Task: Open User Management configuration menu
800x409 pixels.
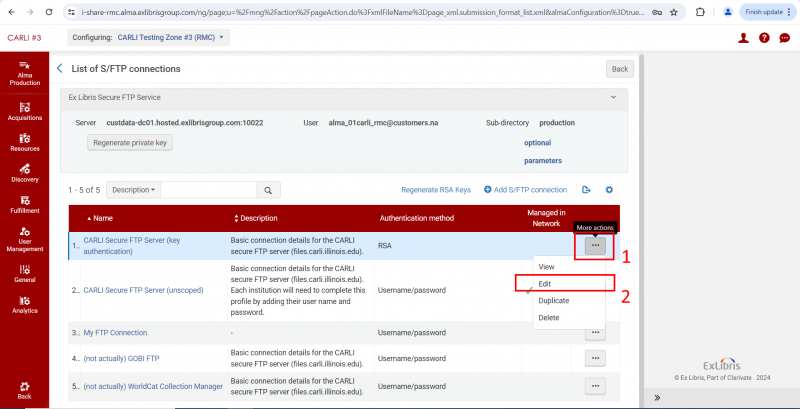Action: point(24,239)
